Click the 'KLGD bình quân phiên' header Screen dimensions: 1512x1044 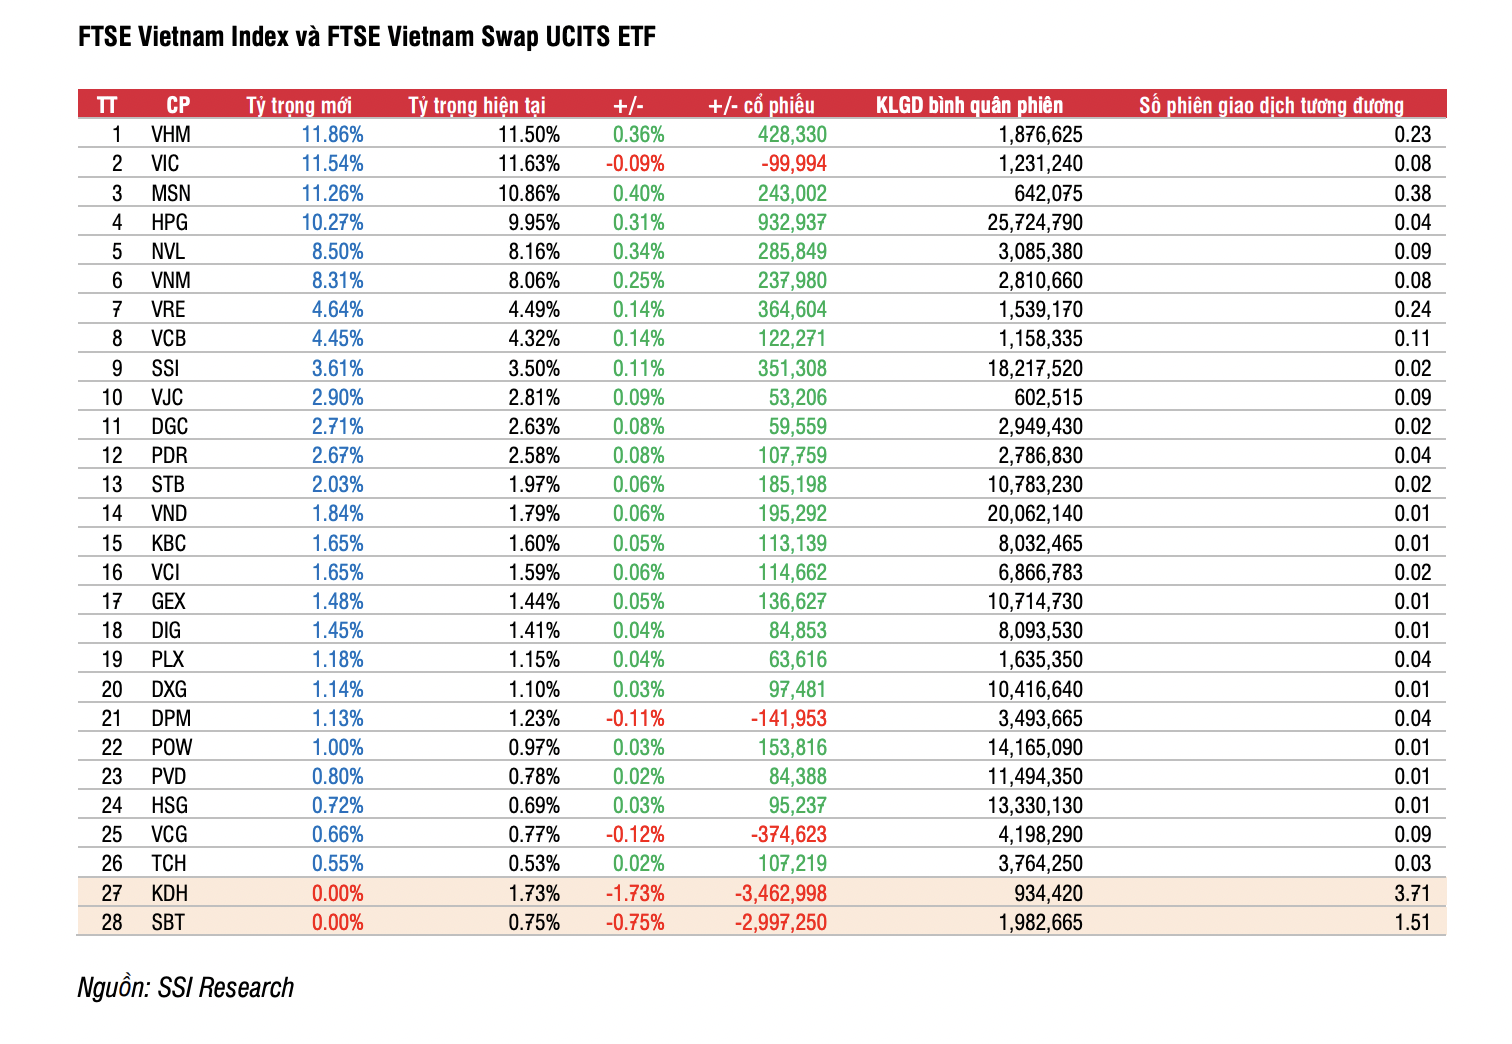point(969,105)
